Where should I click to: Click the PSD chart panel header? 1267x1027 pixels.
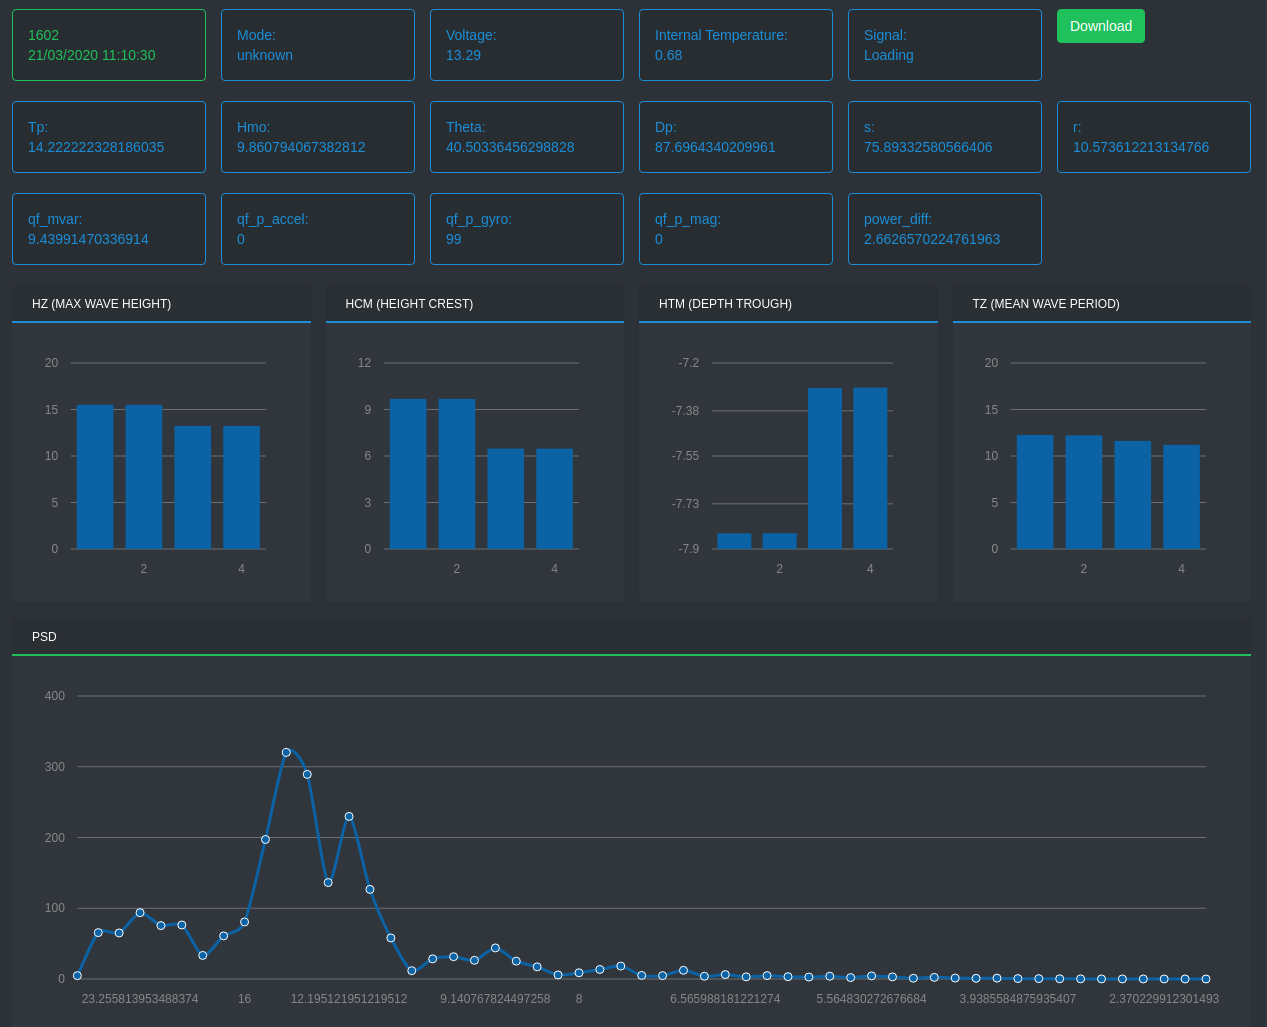pyautogui.click(x=631, y=637)
